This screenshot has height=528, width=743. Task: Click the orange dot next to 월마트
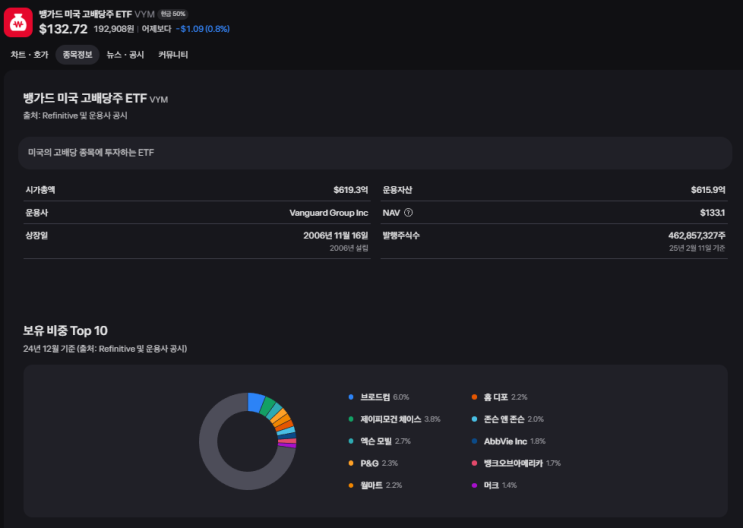351,485
